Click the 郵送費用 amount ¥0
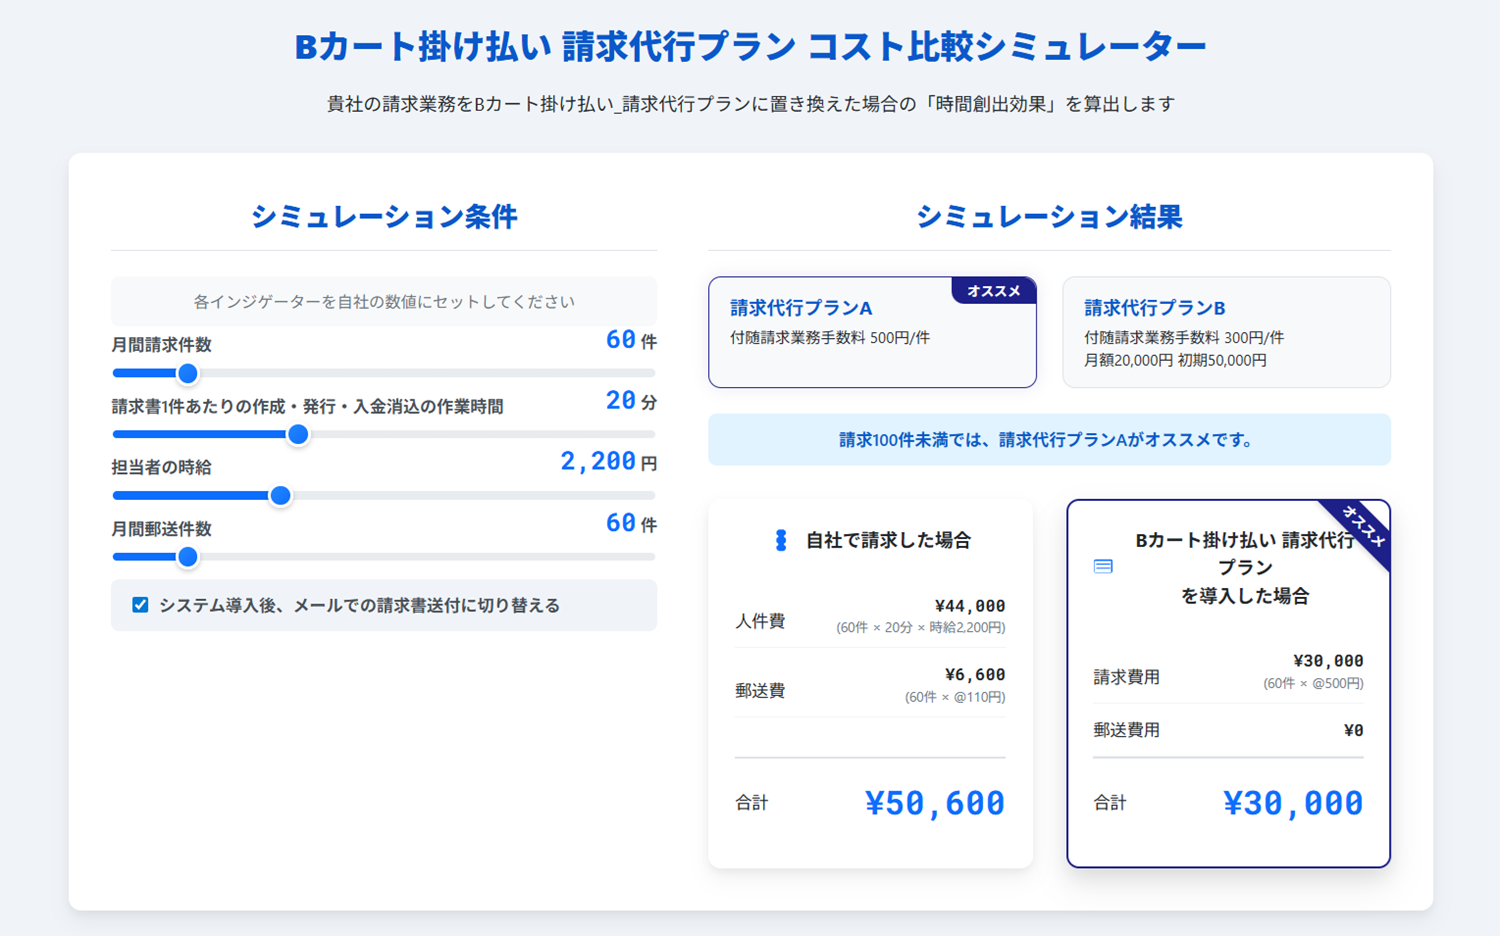This screenshot has height=936, width=1500. (x=1353, y=731)
